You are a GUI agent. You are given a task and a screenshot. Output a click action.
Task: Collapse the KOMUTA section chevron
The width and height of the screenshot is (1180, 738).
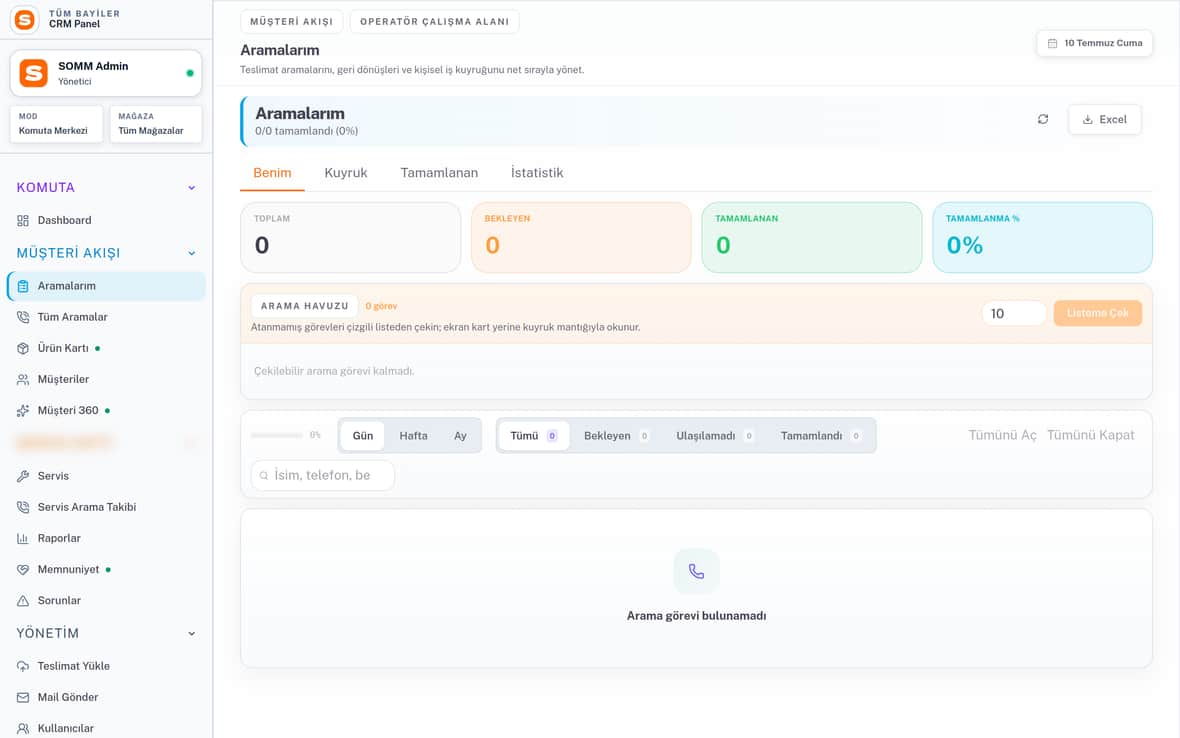pos(192,188)
